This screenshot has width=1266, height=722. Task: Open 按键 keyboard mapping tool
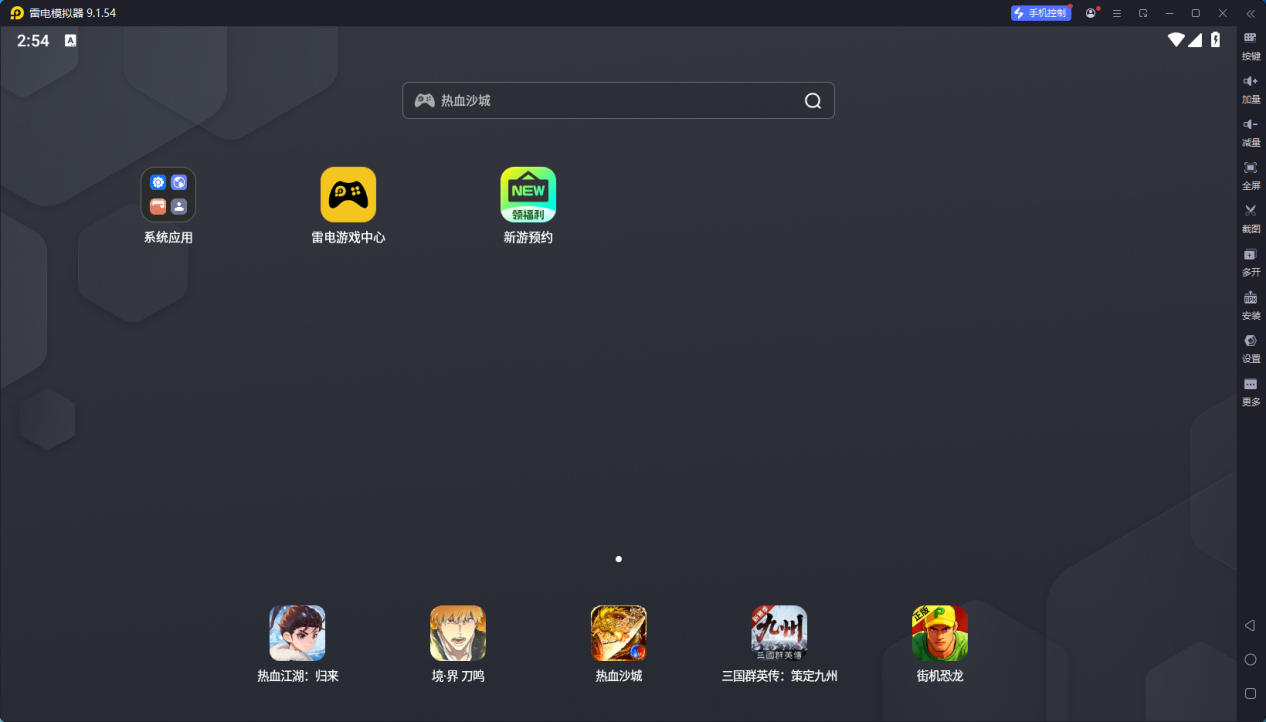[1250, 45]
